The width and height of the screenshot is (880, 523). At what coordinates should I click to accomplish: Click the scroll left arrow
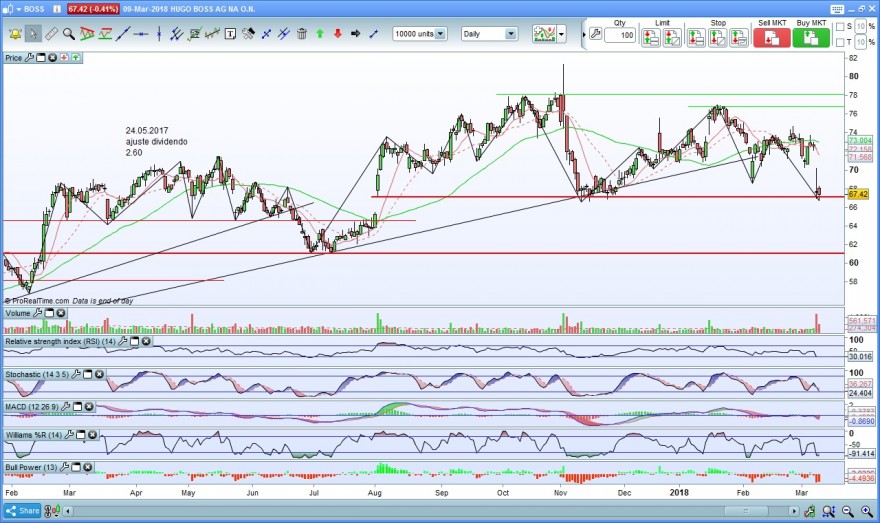(x=68, y=511)
